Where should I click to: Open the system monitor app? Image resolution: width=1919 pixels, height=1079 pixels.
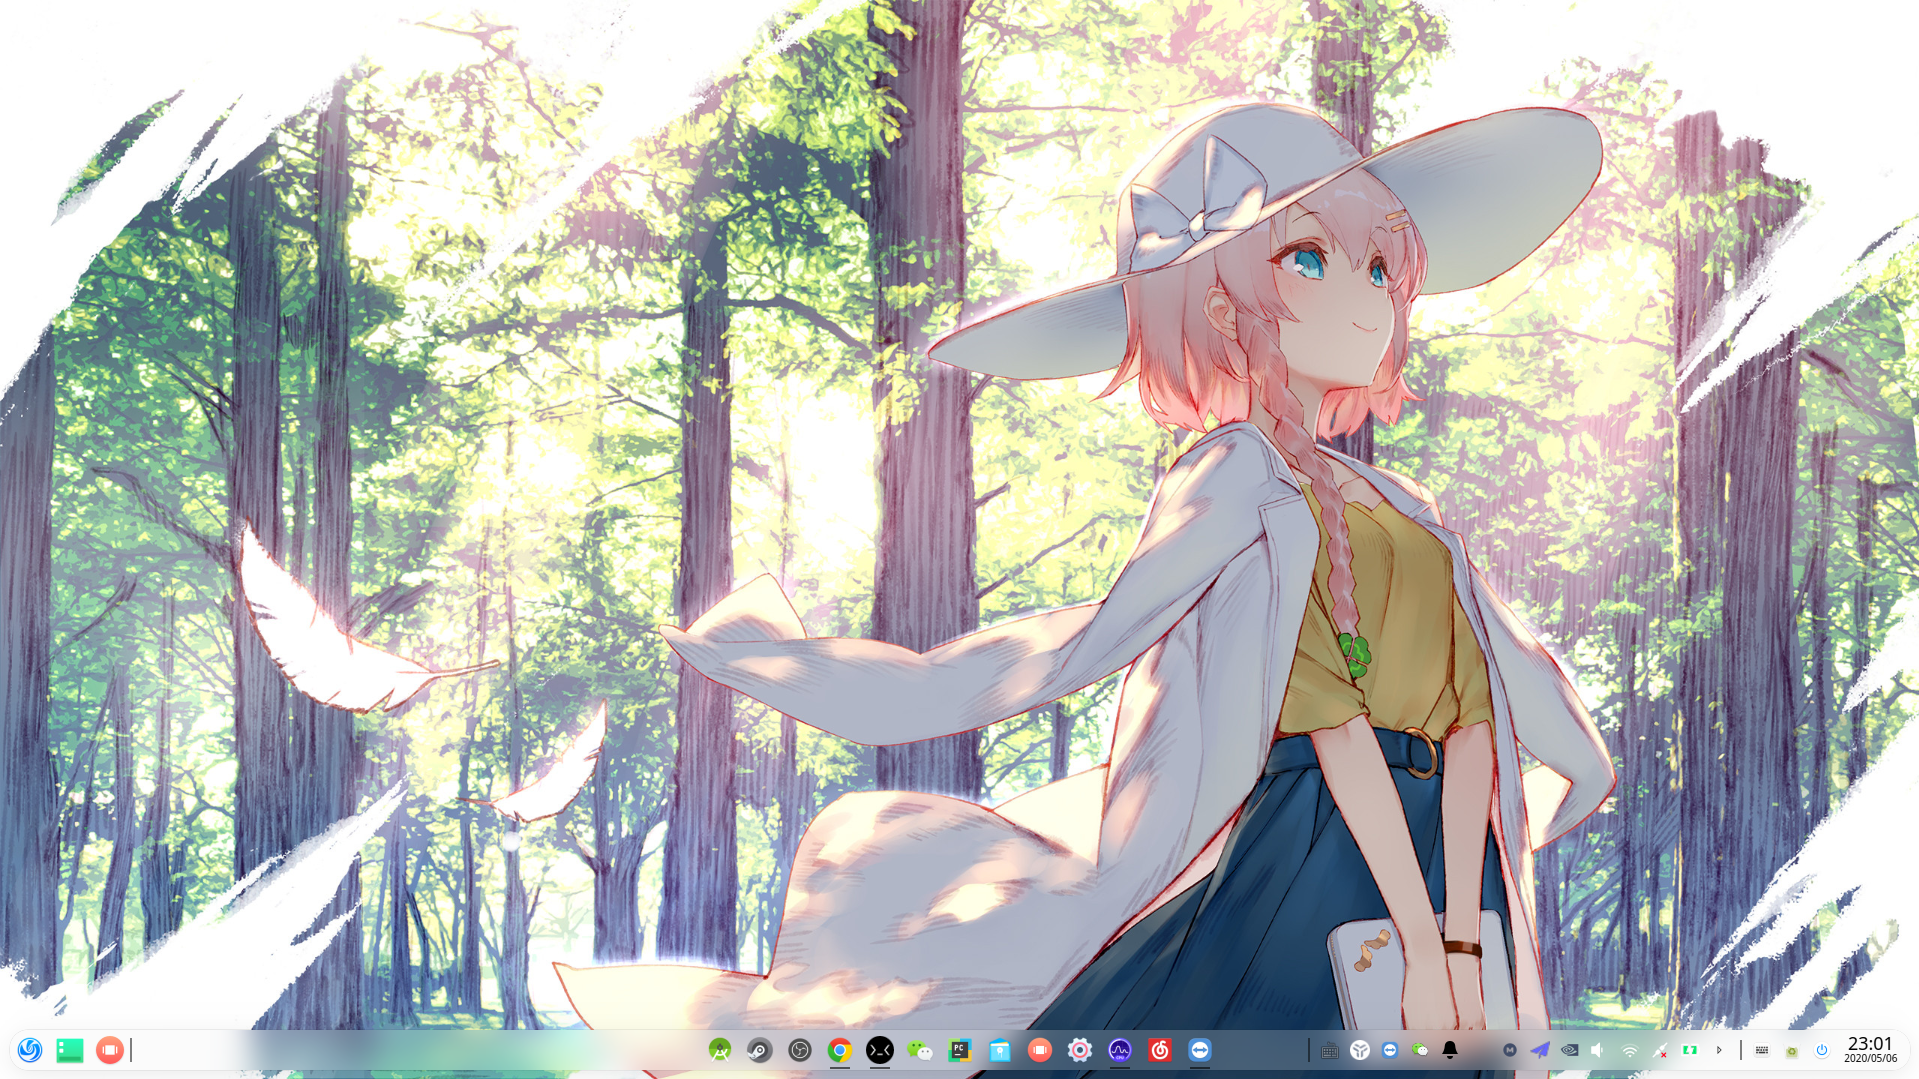coord(1120,1050)
